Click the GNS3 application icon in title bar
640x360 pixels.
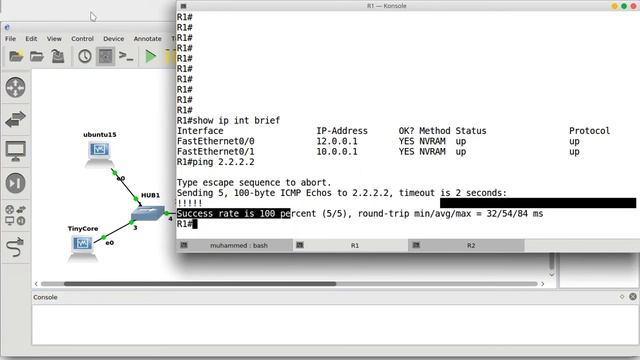pyautogui.click(x=7, y=27)
